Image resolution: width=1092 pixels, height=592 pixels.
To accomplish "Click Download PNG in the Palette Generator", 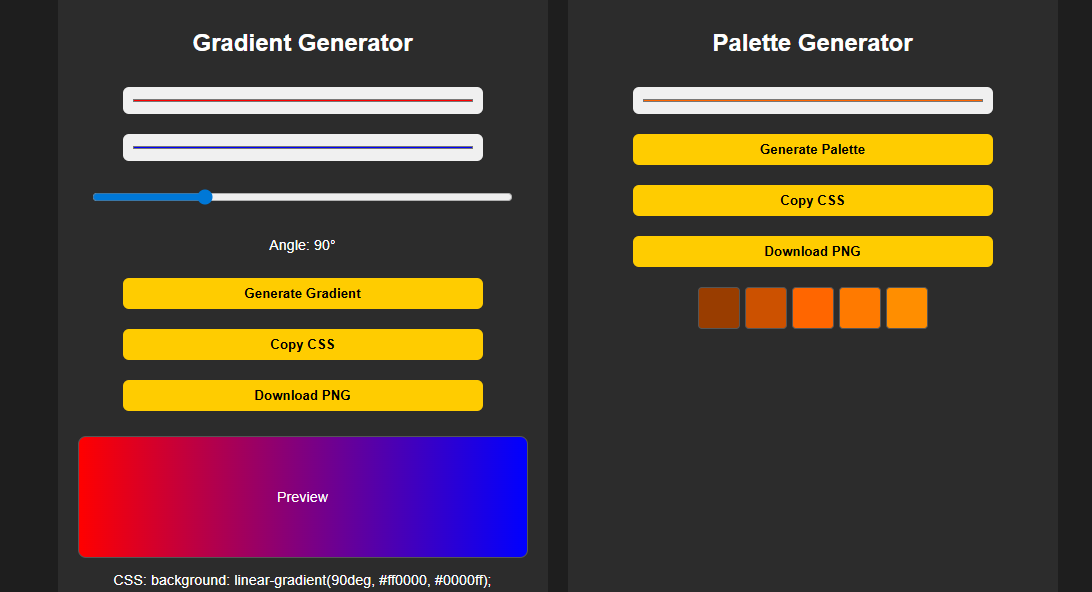I will 812,251.
